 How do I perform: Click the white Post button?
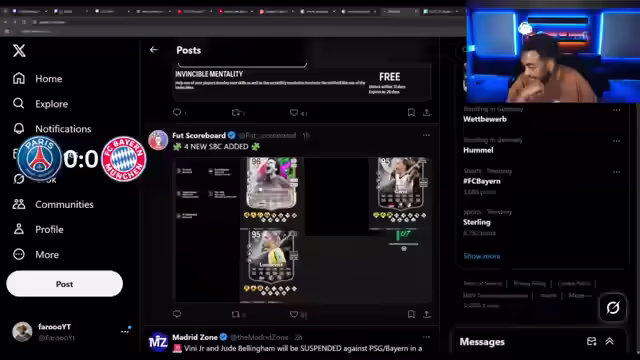(x=64, y=284)
